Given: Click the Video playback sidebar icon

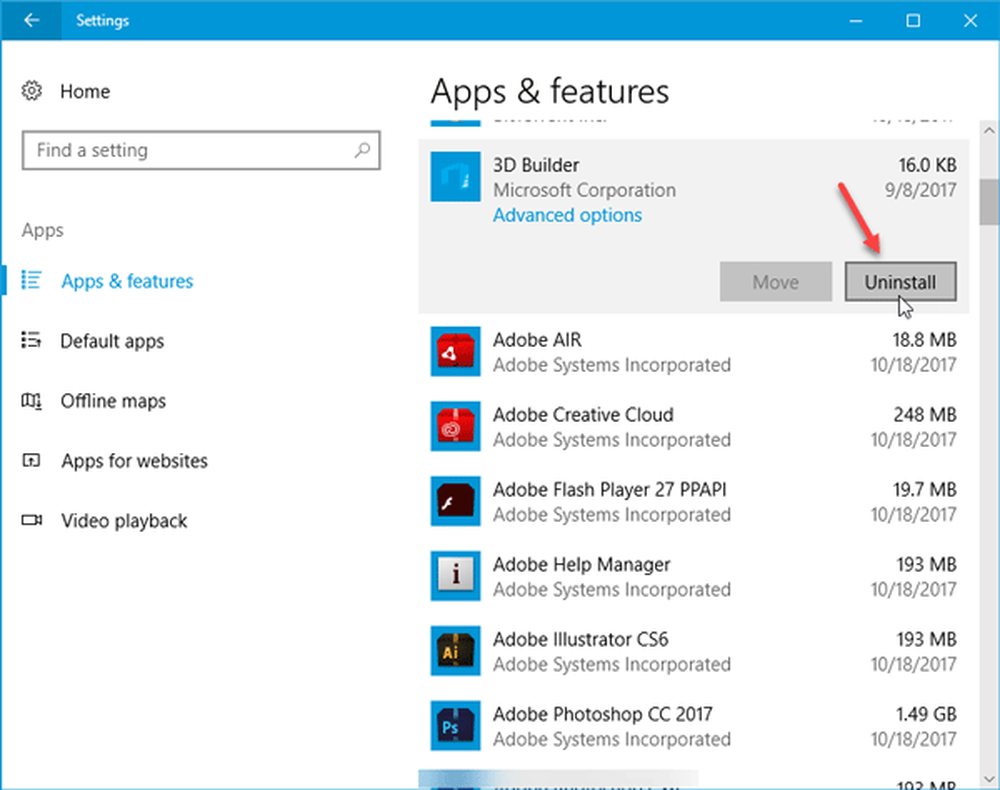Looking at the screenshot, I should (30, 521).
